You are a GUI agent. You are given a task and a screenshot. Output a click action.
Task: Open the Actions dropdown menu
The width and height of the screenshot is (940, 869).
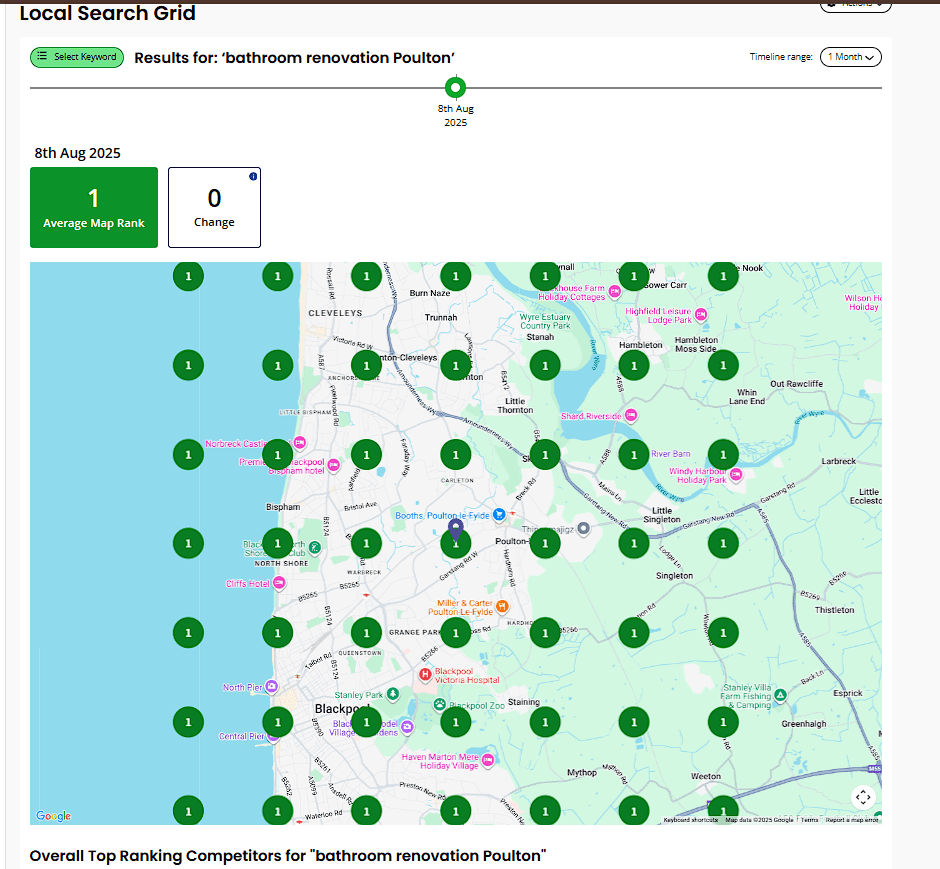coord(855,5)
